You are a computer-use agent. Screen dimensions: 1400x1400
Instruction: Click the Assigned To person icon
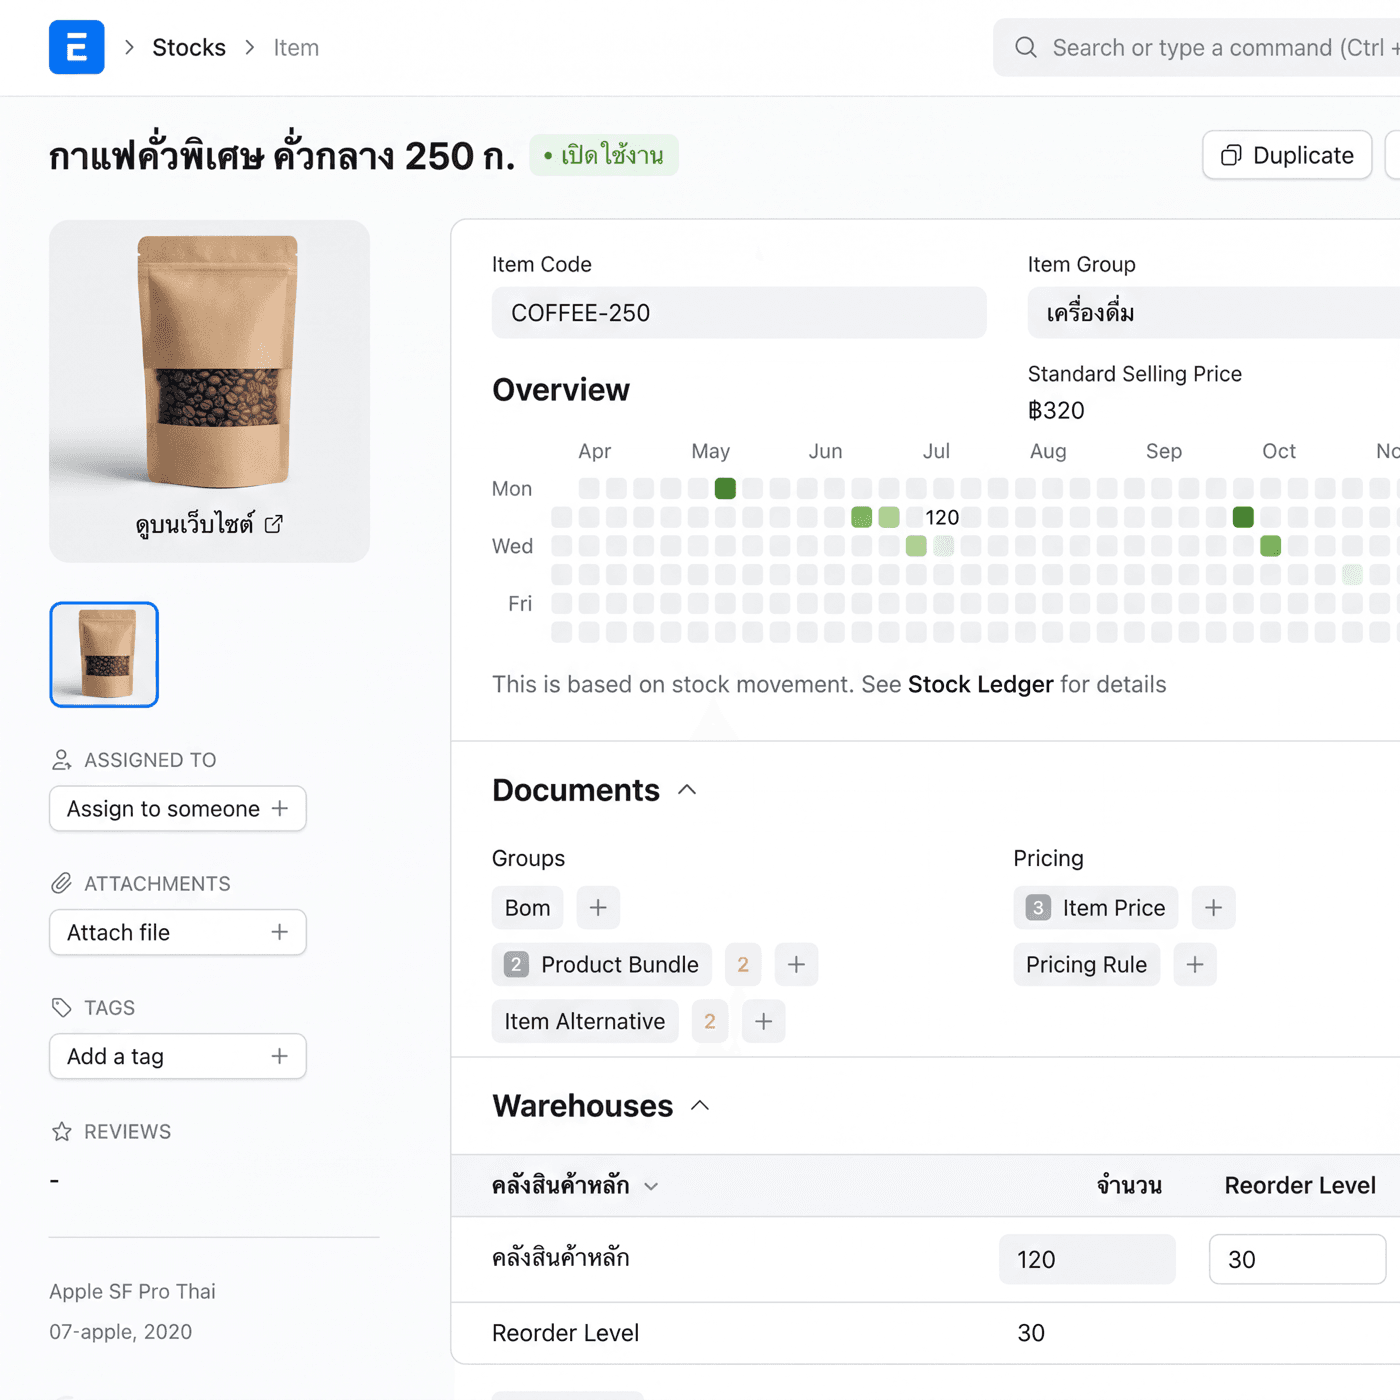pos(61,760)
